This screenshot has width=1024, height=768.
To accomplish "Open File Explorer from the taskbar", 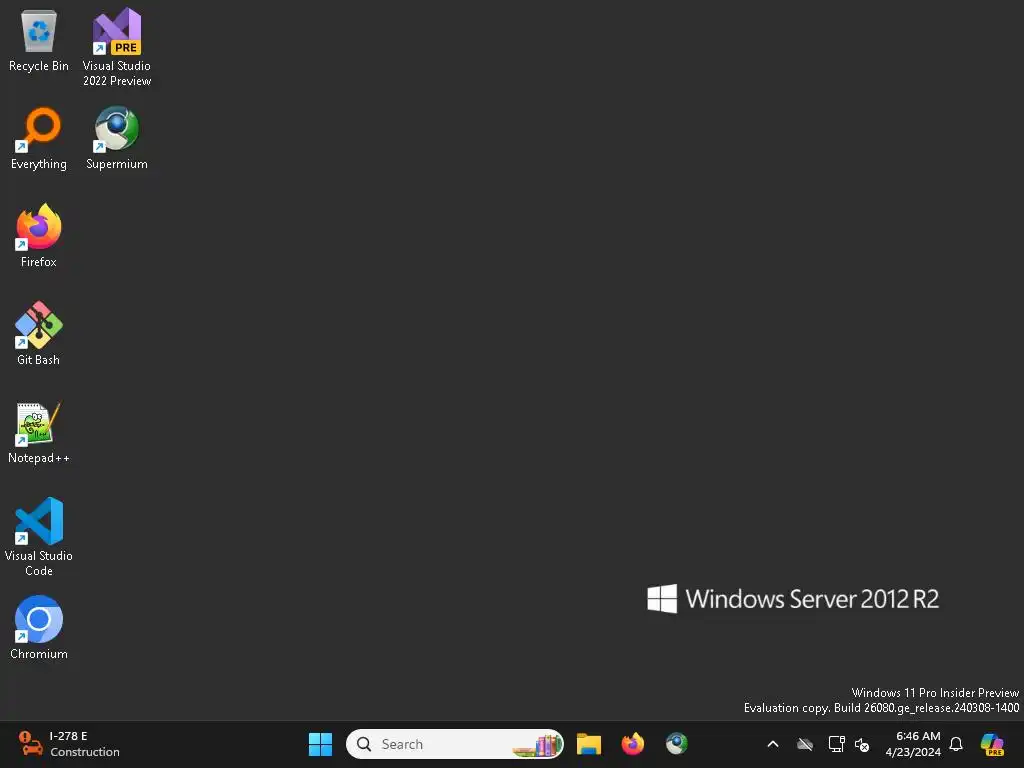I will (588, 744).
